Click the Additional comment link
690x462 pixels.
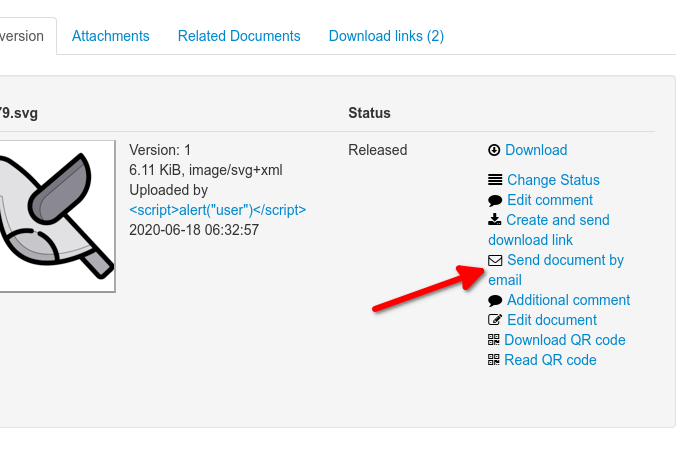pyautogui.click(x=568, y=300)
